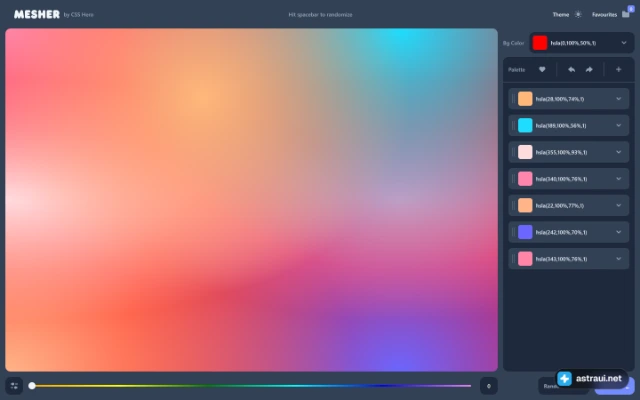The height and width of the screenshot is (400, 640).
Task: Click the Favourites count badge
Action: [x=631, y=9]
